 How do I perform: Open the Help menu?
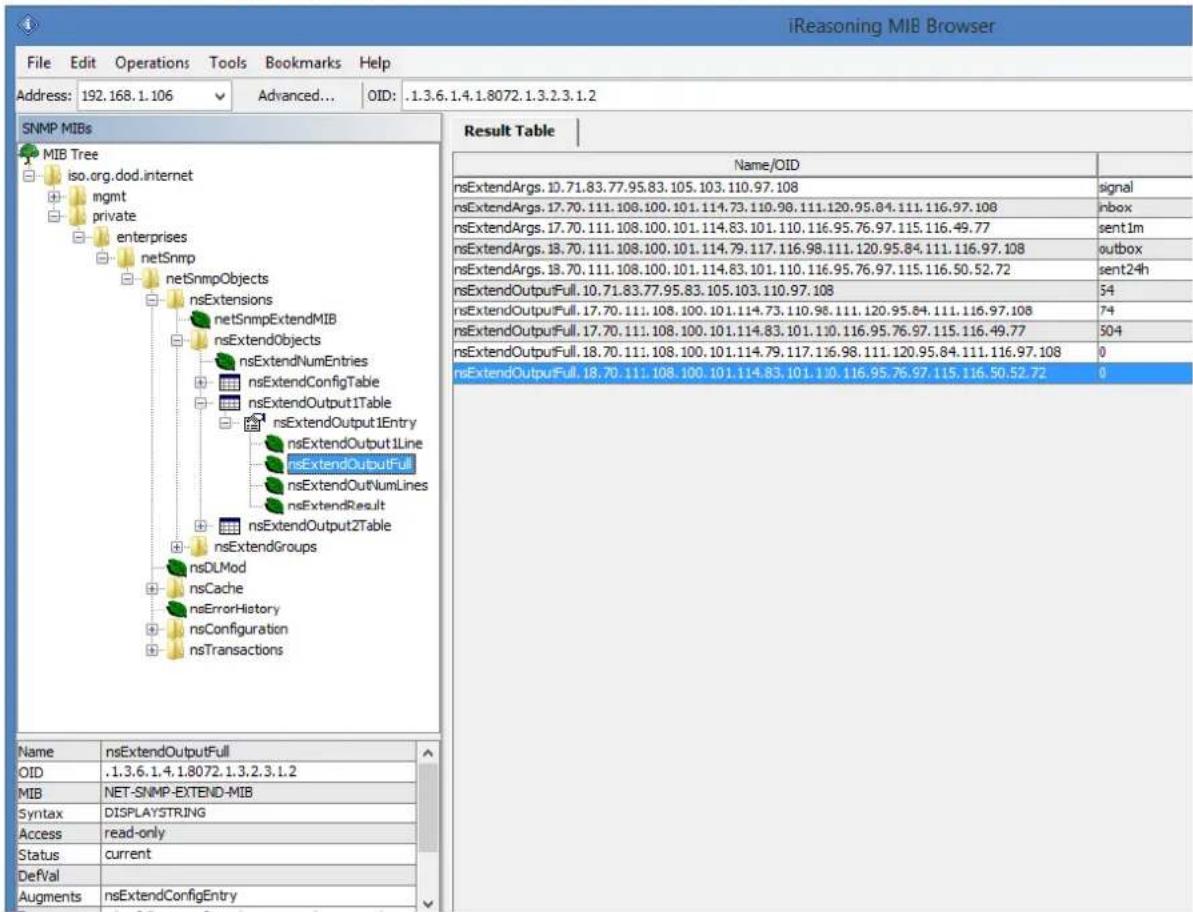tap(374, 63)
